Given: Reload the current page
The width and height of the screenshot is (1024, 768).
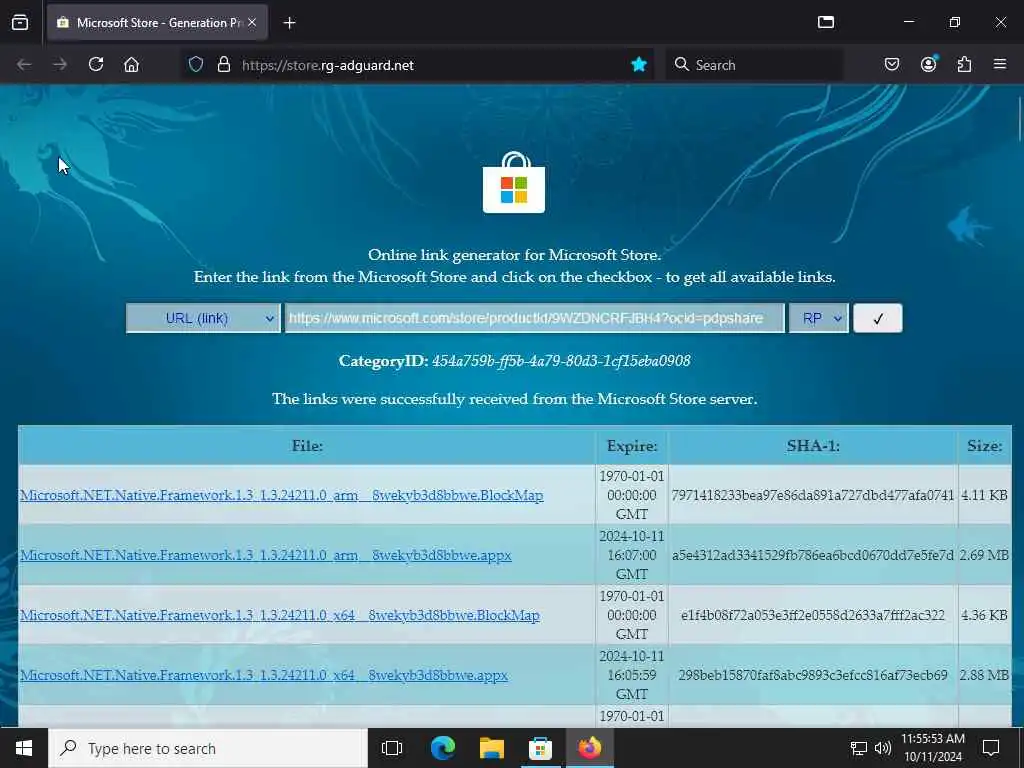Looking at the screenshot, I should coord(96,65).
